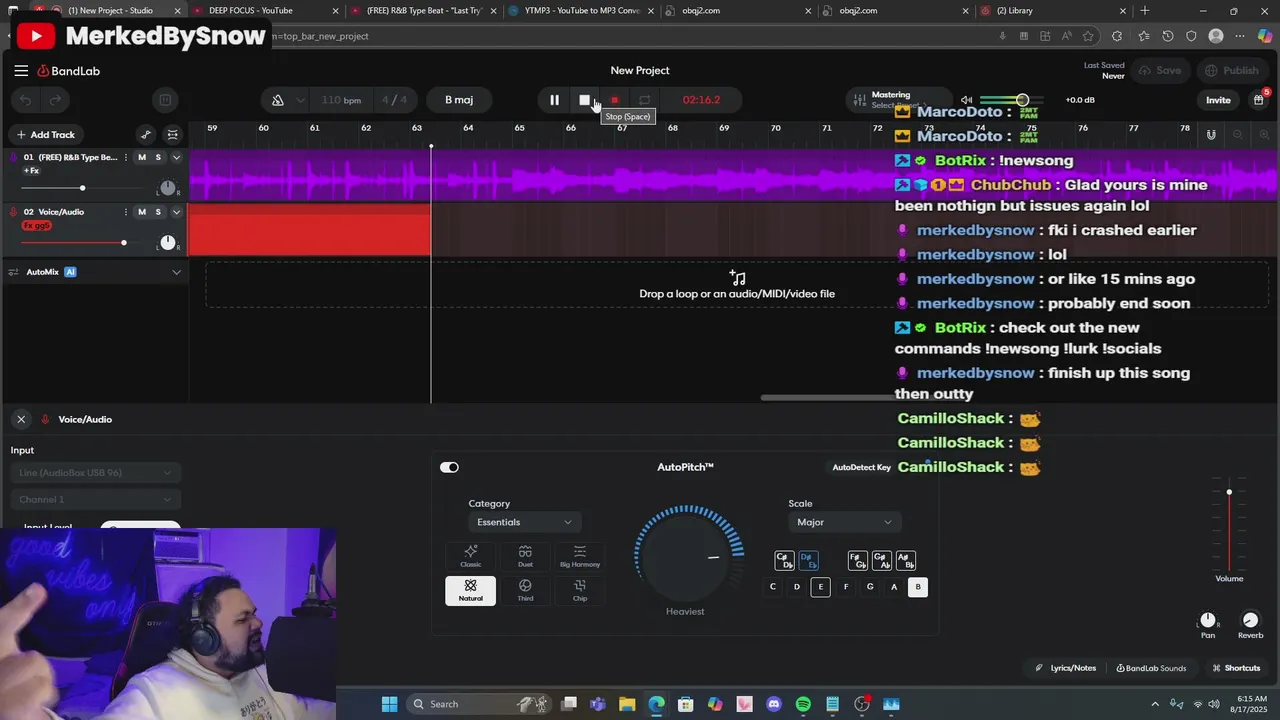Expand the AutoMix AI section

[x=176, y=272]
